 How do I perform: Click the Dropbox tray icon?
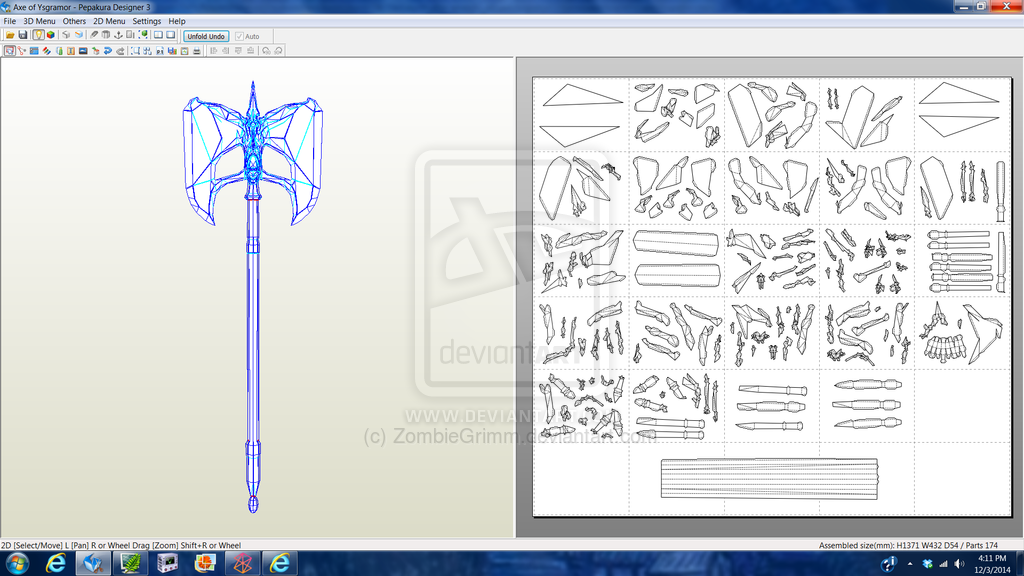pos(927,564)
